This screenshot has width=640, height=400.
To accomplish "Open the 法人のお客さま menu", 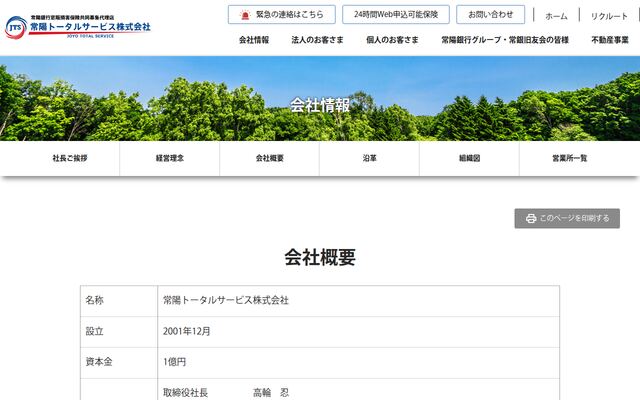I will [317, 40].
